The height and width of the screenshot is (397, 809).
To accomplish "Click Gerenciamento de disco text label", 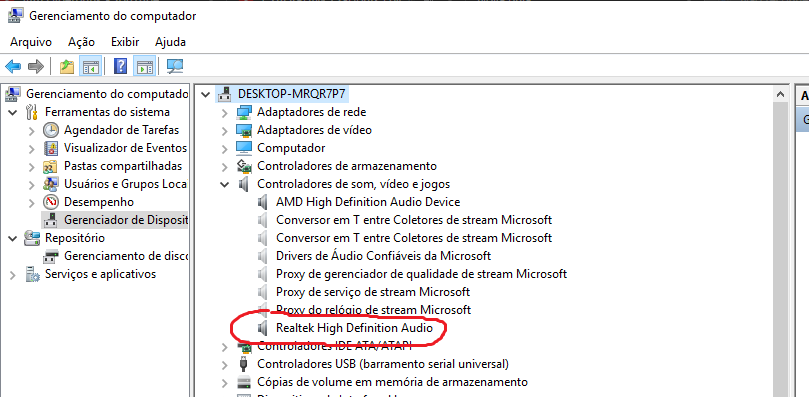I will [x=126, y=256].
